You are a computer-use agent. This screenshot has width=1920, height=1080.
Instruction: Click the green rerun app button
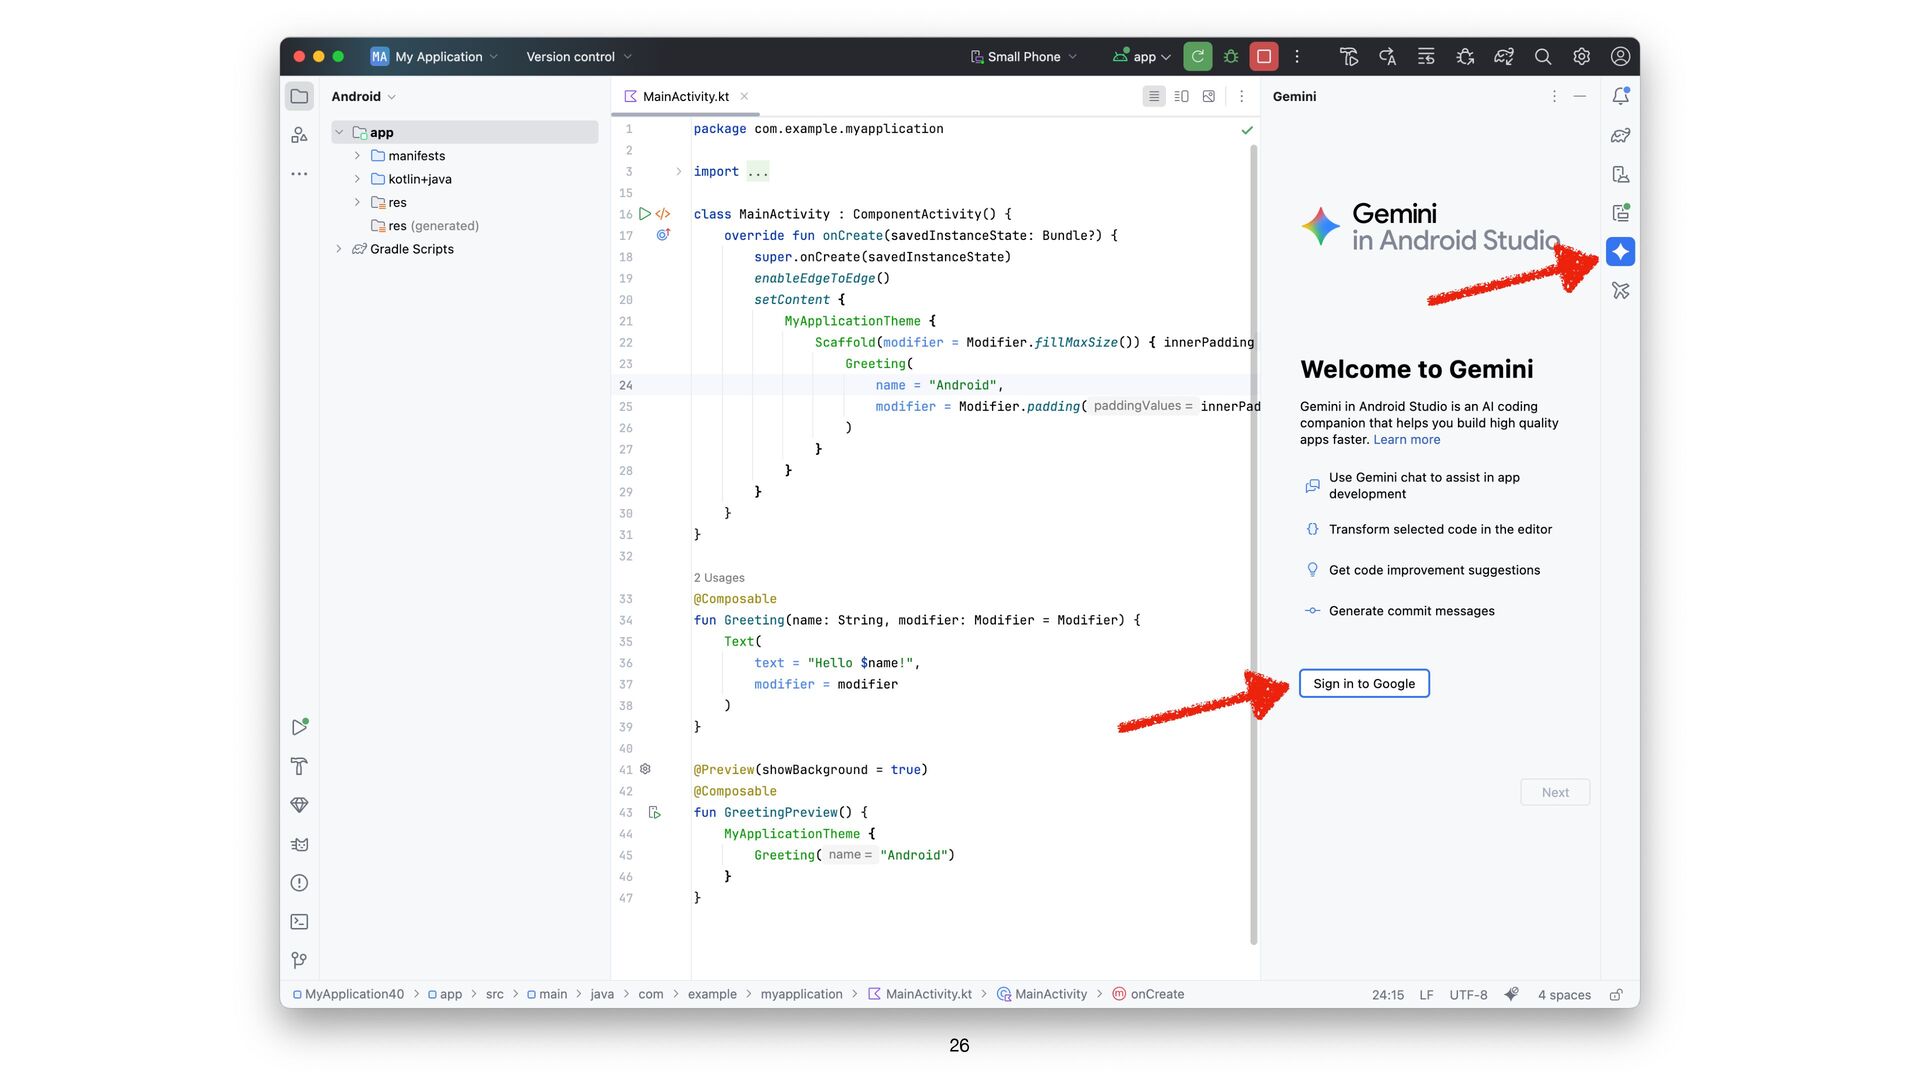(x=1197, y=57)
